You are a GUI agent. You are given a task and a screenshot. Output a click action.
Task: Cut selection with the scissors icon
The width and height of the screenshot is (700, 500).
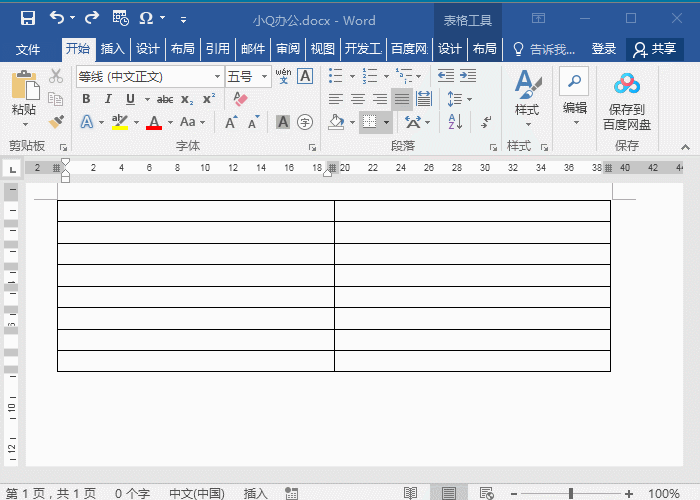pos(56,76)
